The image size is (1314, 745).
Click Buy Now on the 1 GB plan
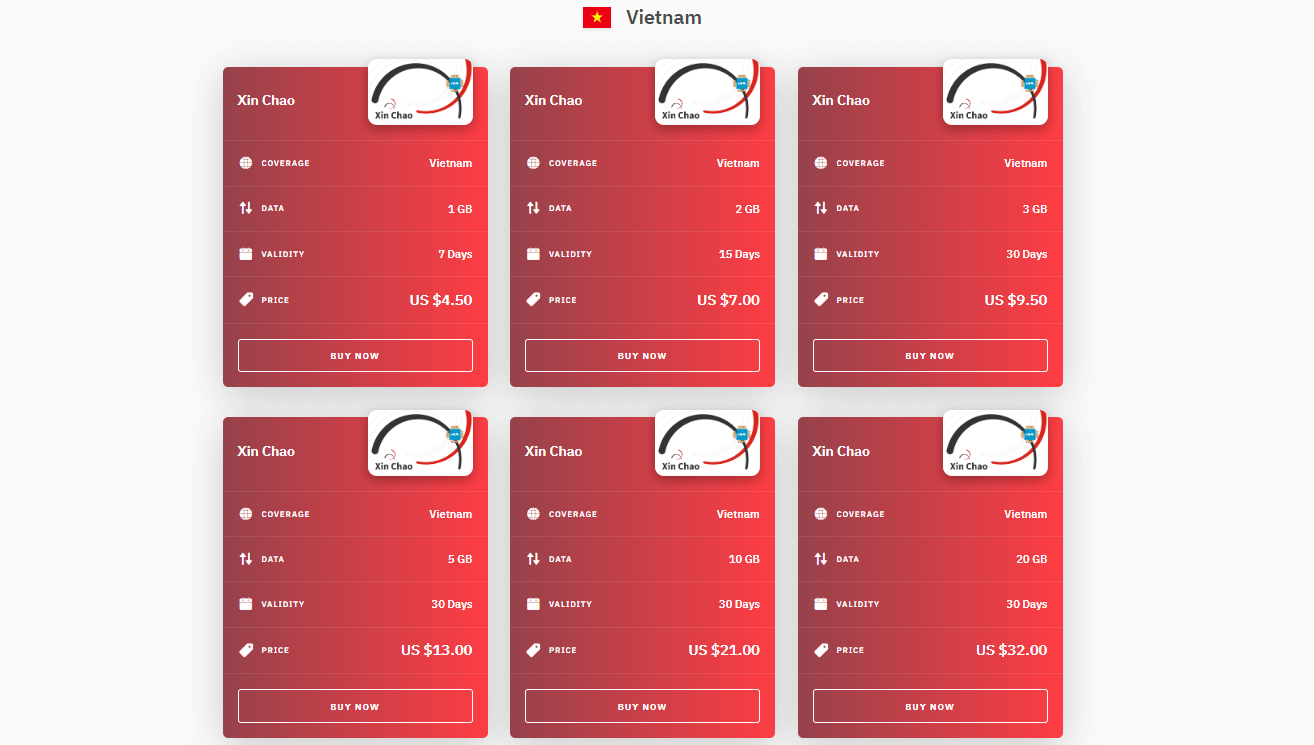click(355, 356)
